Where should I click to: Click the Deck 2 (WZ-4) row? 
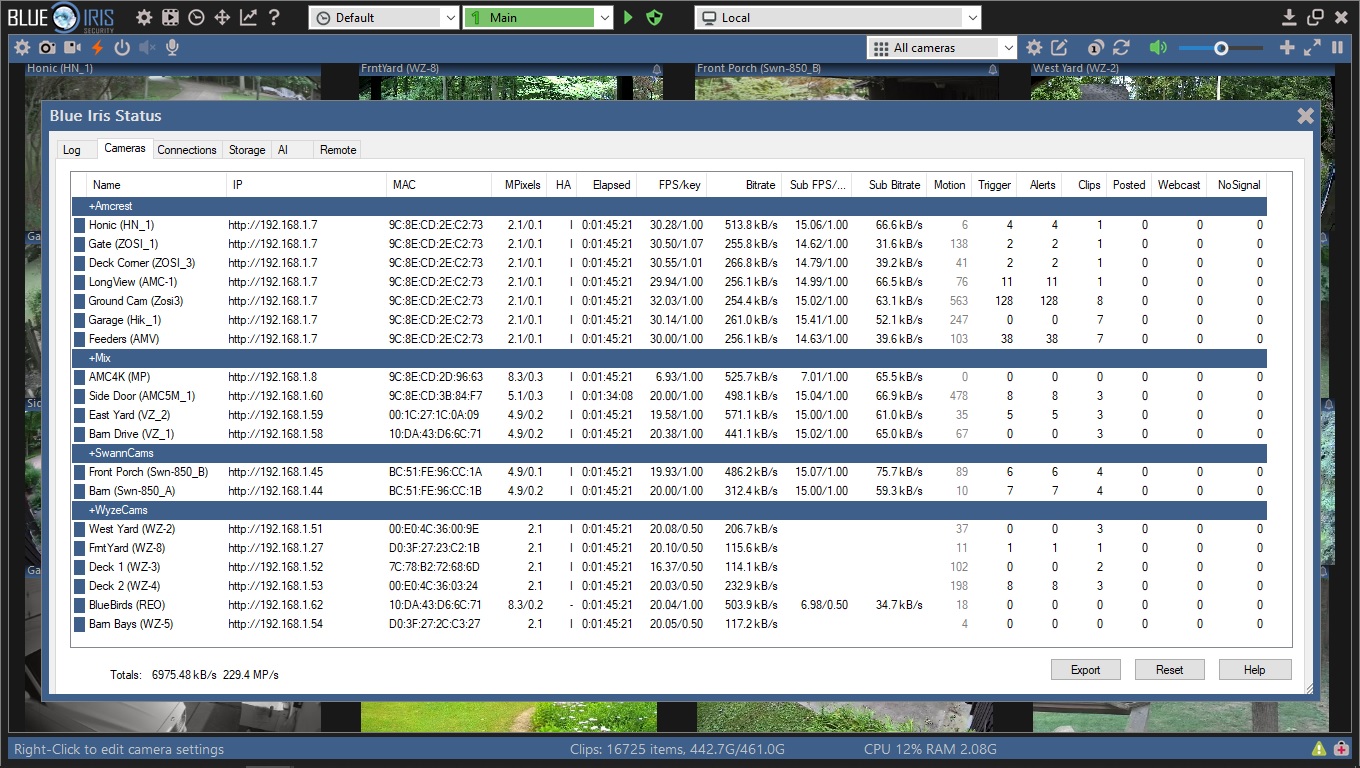670,586
